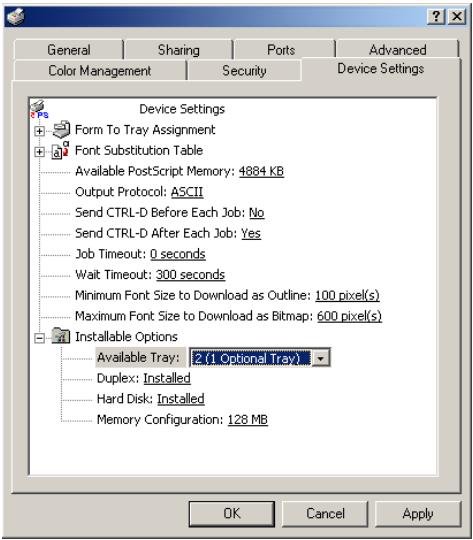Screen dimensions: 473x540
Task: Click the Duplex 'Installed' value
Action: pos(167,378)
